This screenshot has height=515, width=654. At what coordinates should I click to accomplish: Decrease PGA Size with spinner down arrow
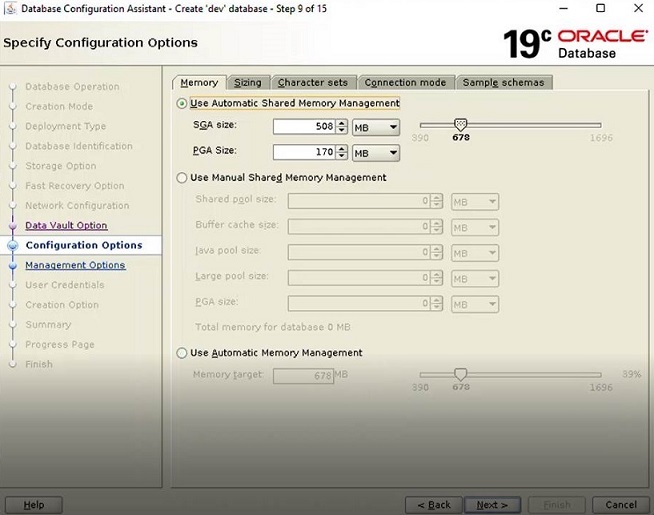(x=342, y=155)
